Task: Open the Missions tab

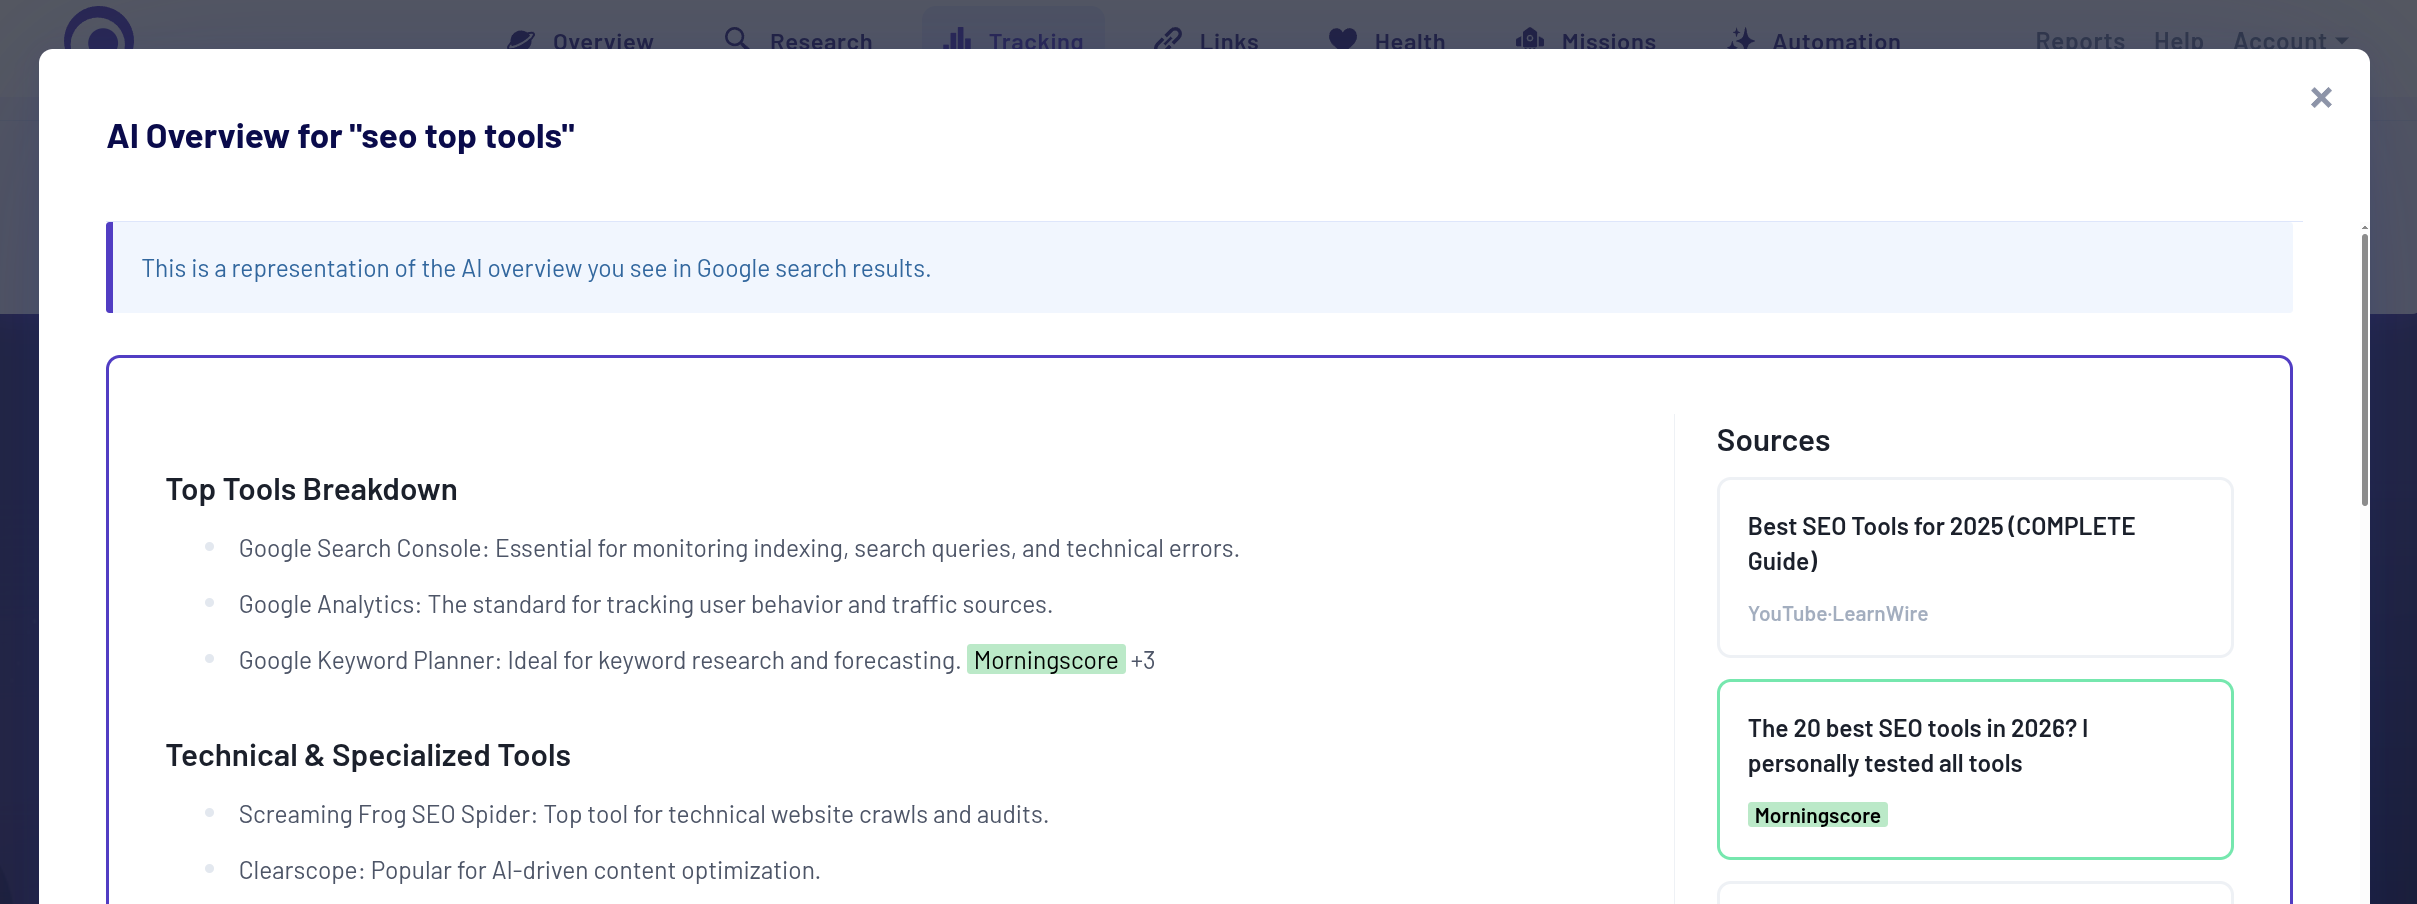Action: pyautogui.click(x=1586, y=41)
